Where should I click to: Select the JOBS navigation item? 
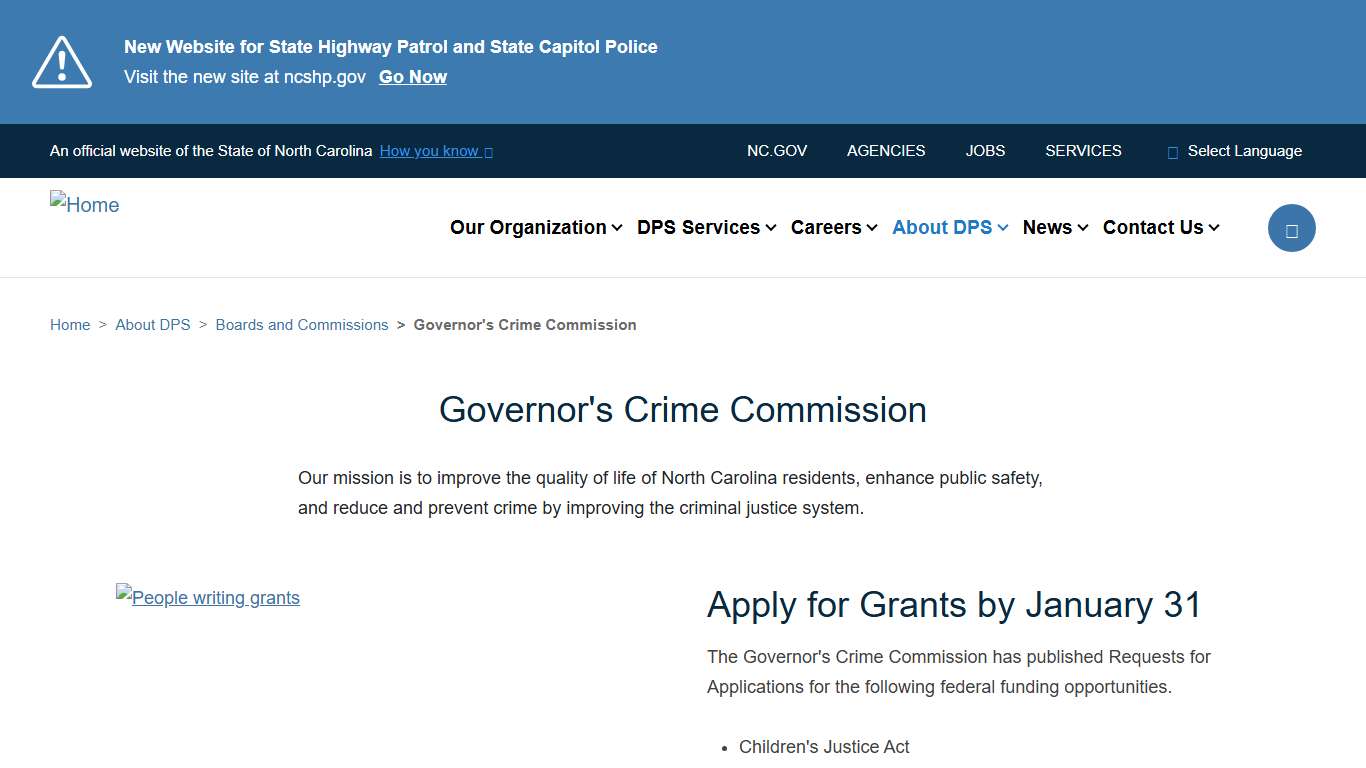pyautogui.click(x=985, y=151)
